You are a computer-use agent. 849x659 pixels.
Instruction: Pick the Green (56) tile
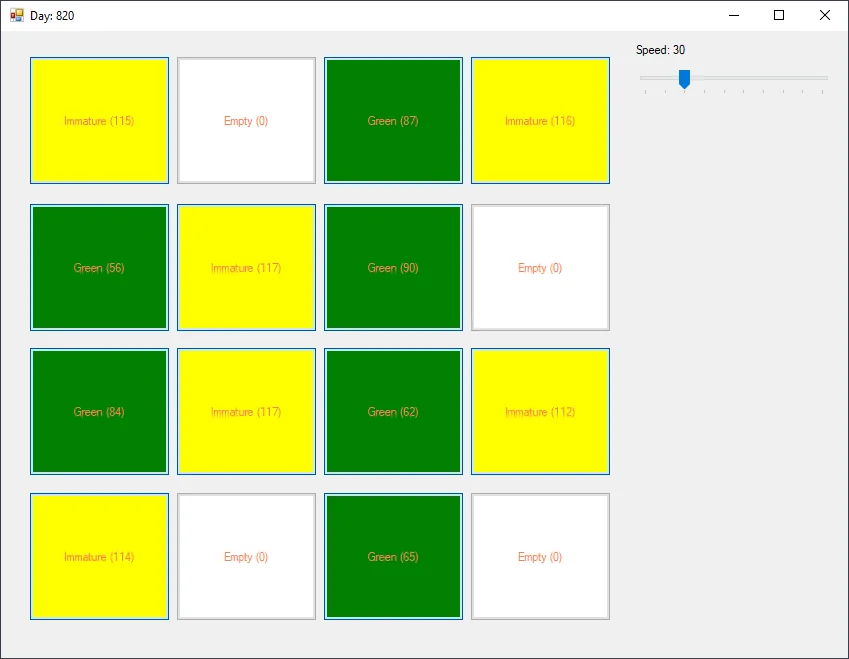click(x=100, y=267)
